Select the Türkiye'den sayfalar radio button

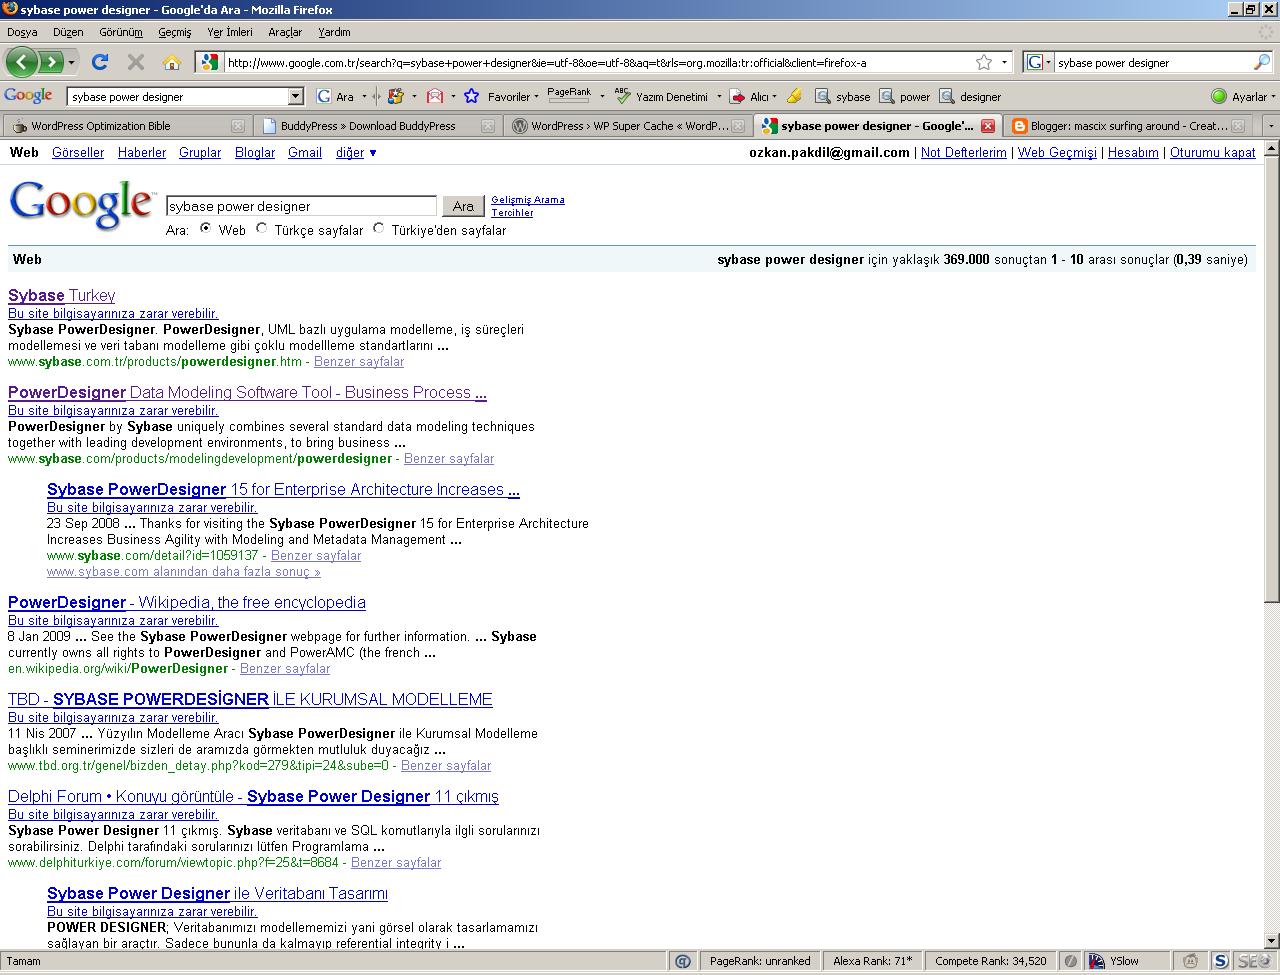[x=378, y=229]
